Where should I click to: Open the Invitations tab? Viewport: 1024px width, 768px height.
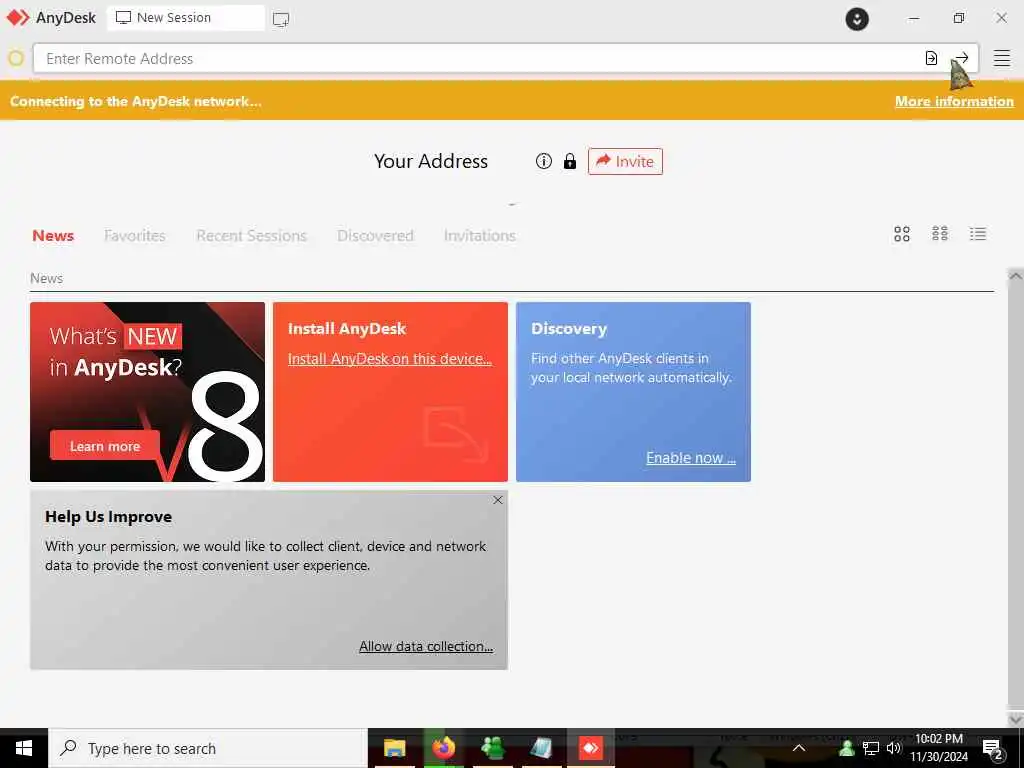click(x=480, y=236)
